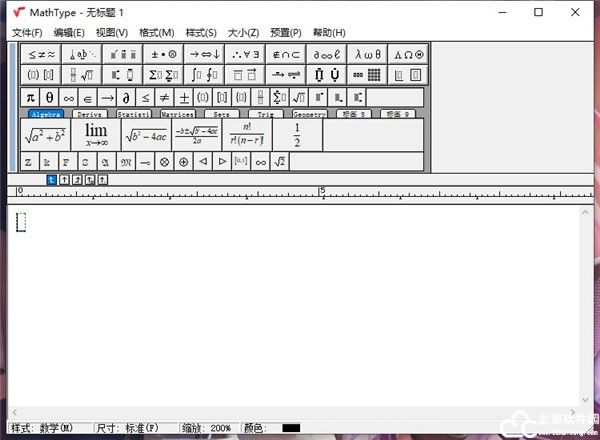
Task: Open the 格式(M) menu
Action: pos(156,33)
